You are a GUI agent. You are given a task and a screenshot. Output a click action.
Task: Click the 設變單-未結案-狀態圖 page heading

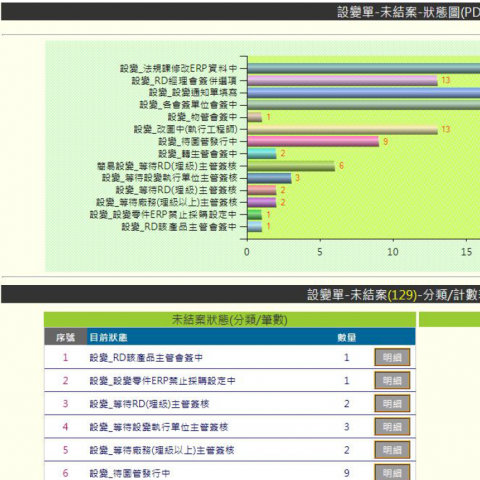point(408,12)
